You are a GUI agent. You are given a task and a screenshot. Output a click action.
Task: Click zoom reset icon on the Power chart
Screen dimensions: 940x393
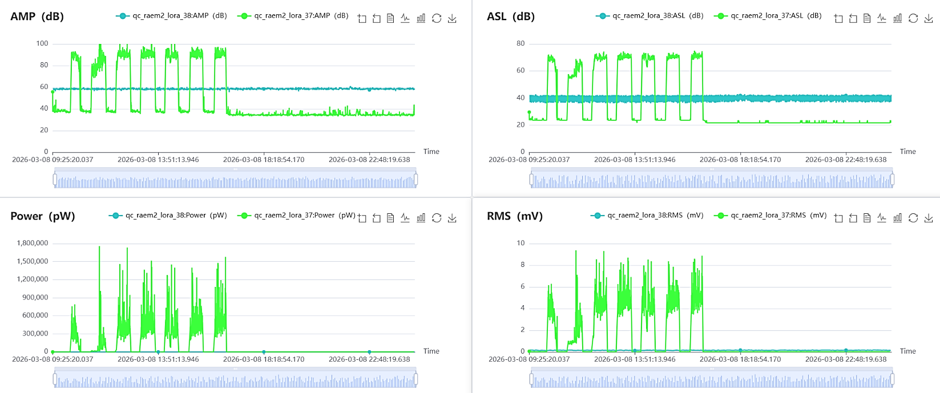(x=376, y=218)
